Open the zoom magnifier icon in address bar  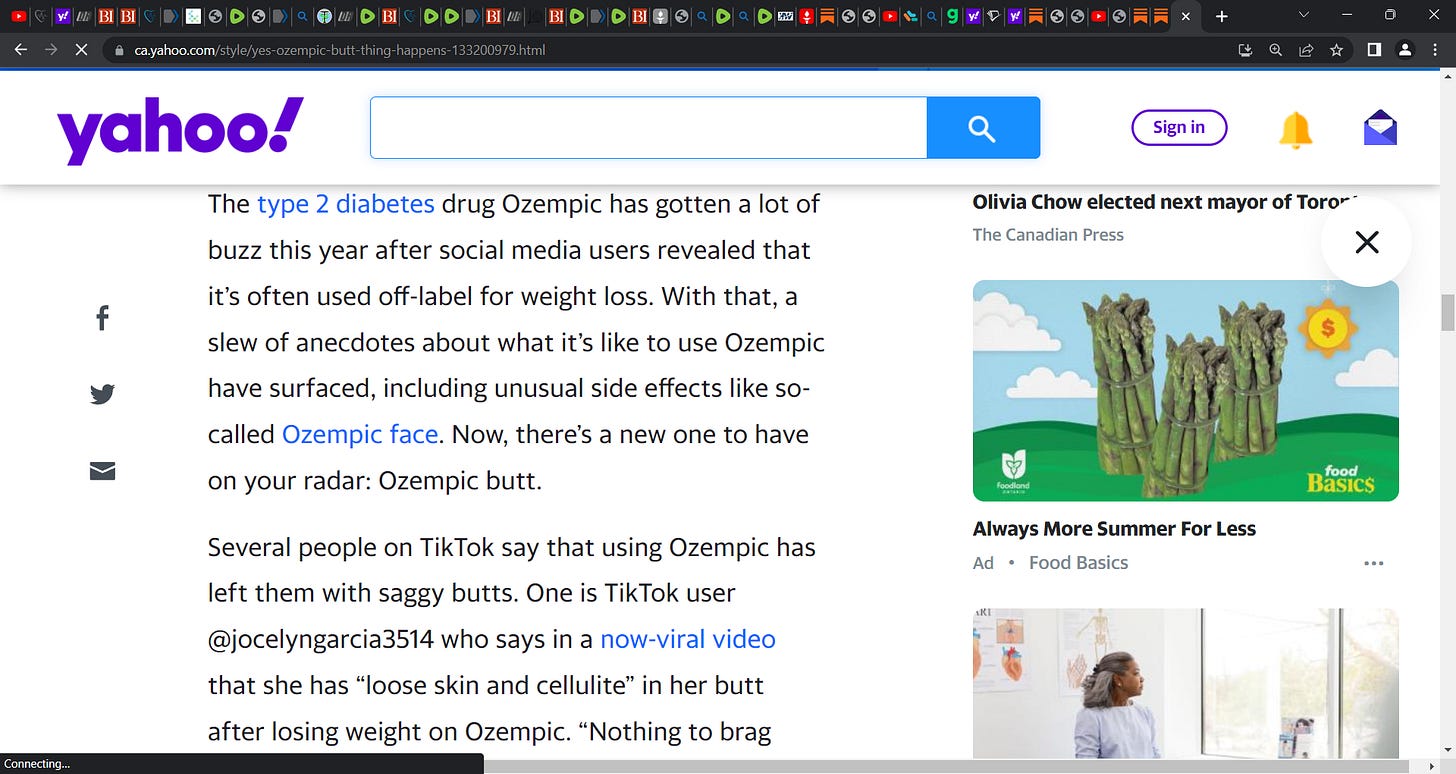(1275, 50)
